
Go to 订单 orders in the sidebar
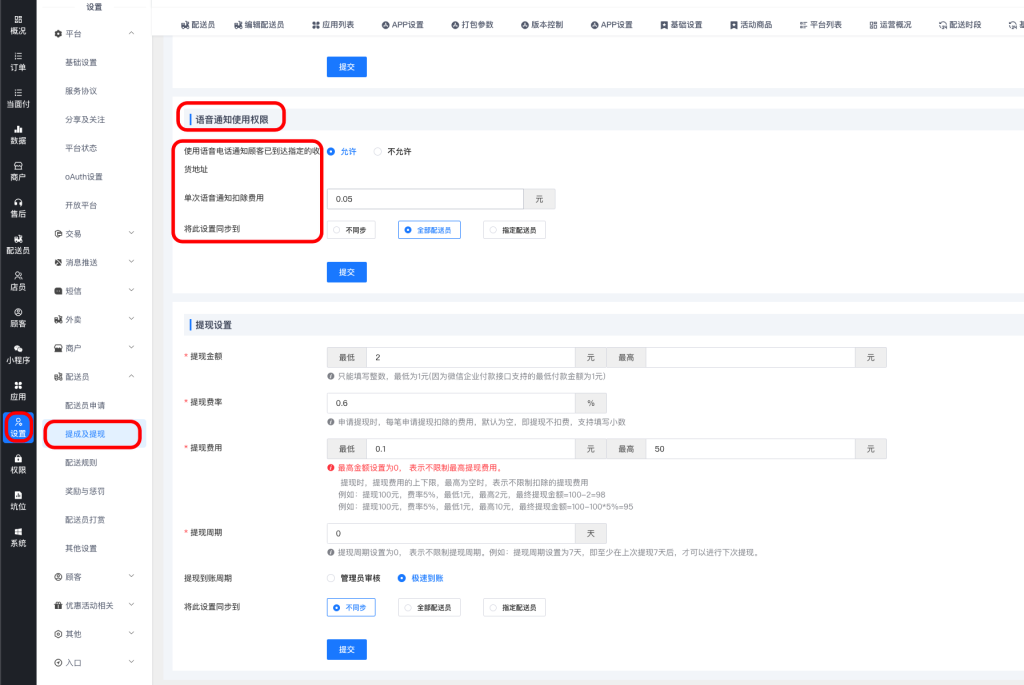18,61
